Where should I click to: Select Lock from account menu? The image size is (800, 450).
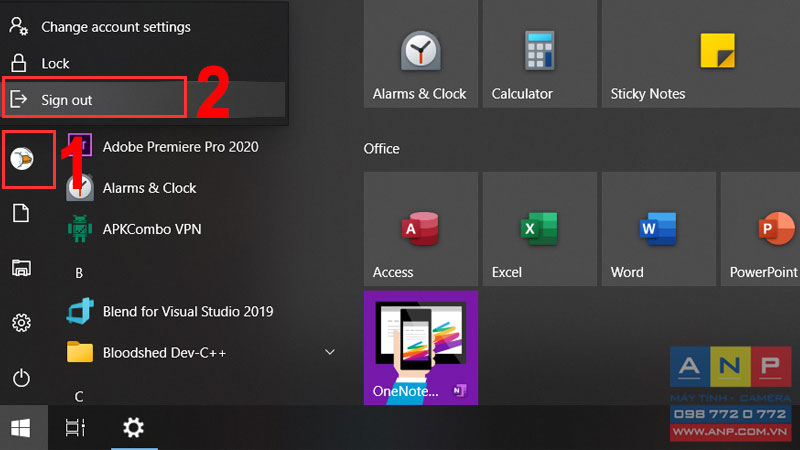tap(144, 63)
